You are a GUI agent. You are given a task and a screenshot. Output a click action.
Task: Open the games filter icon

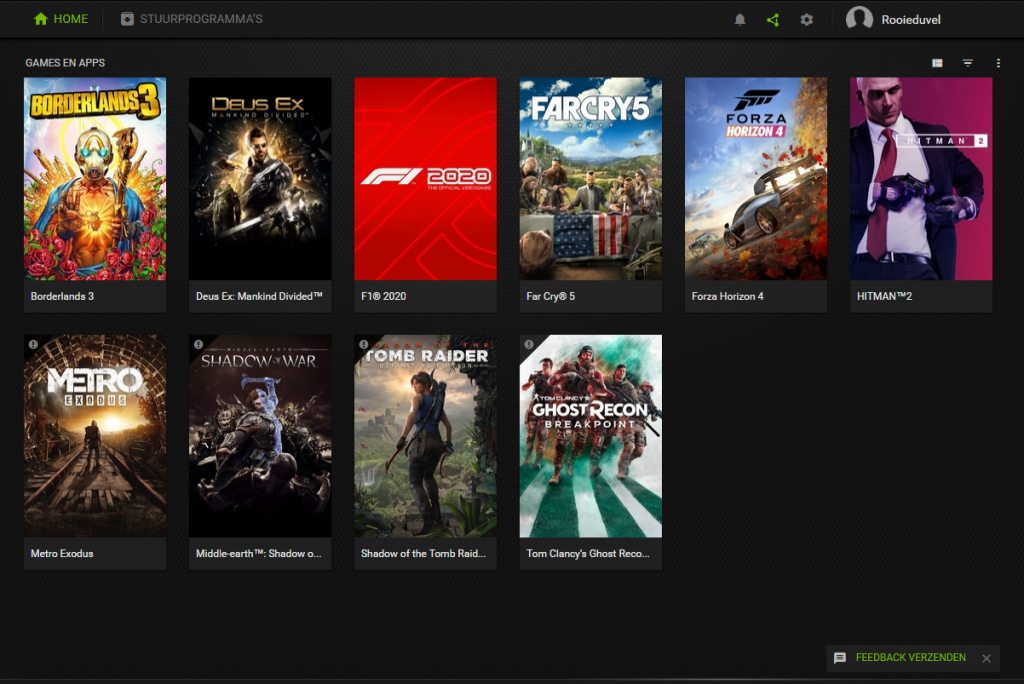coord(968,63)
